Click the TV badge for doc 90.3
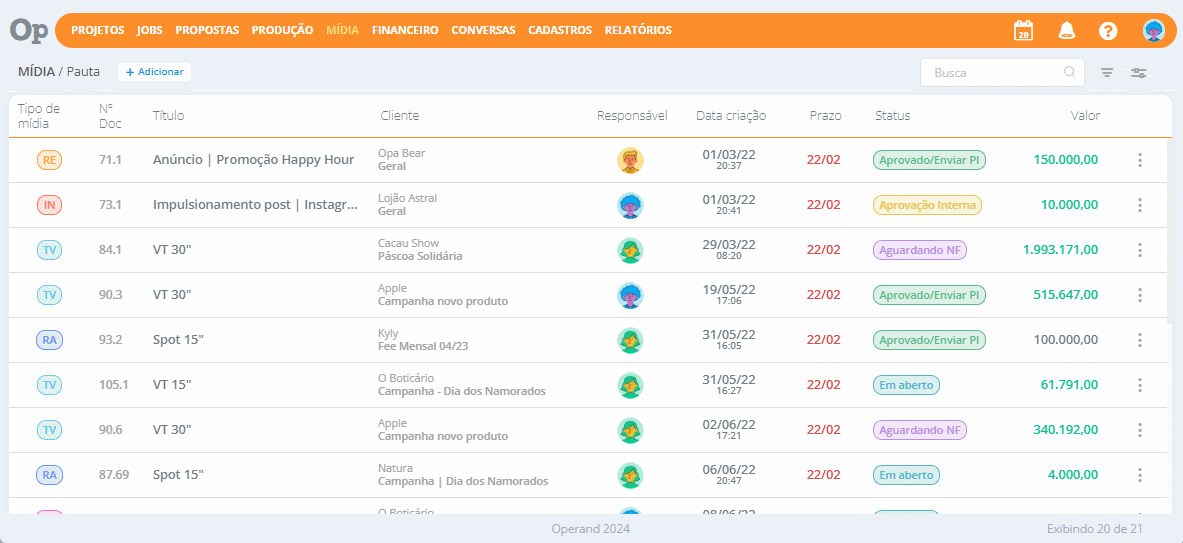The height and width of the screenshot is (543, 1183). click(x=49, y=295)
